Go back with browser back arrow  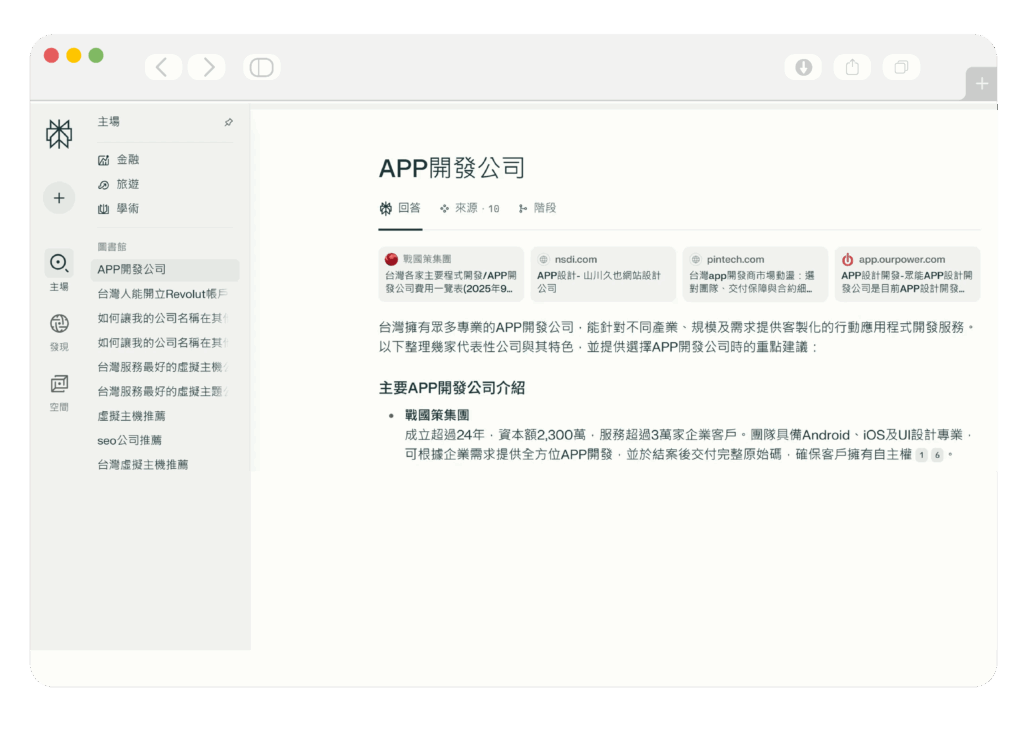163,67
